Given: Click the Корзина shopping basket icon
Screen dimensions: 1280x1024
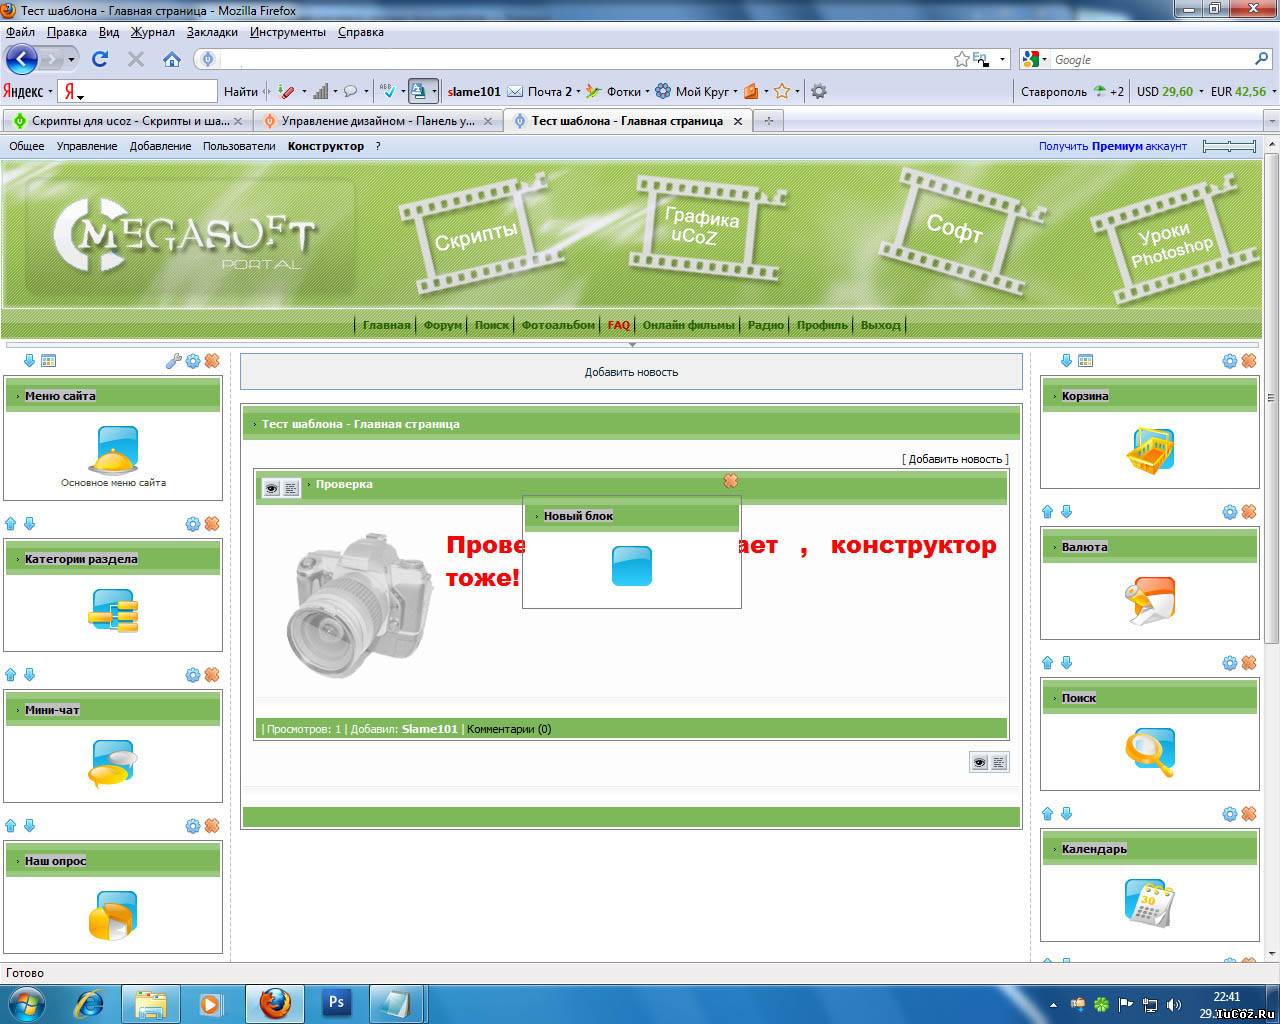Looking at the screenshot, I should [1150, 449].
